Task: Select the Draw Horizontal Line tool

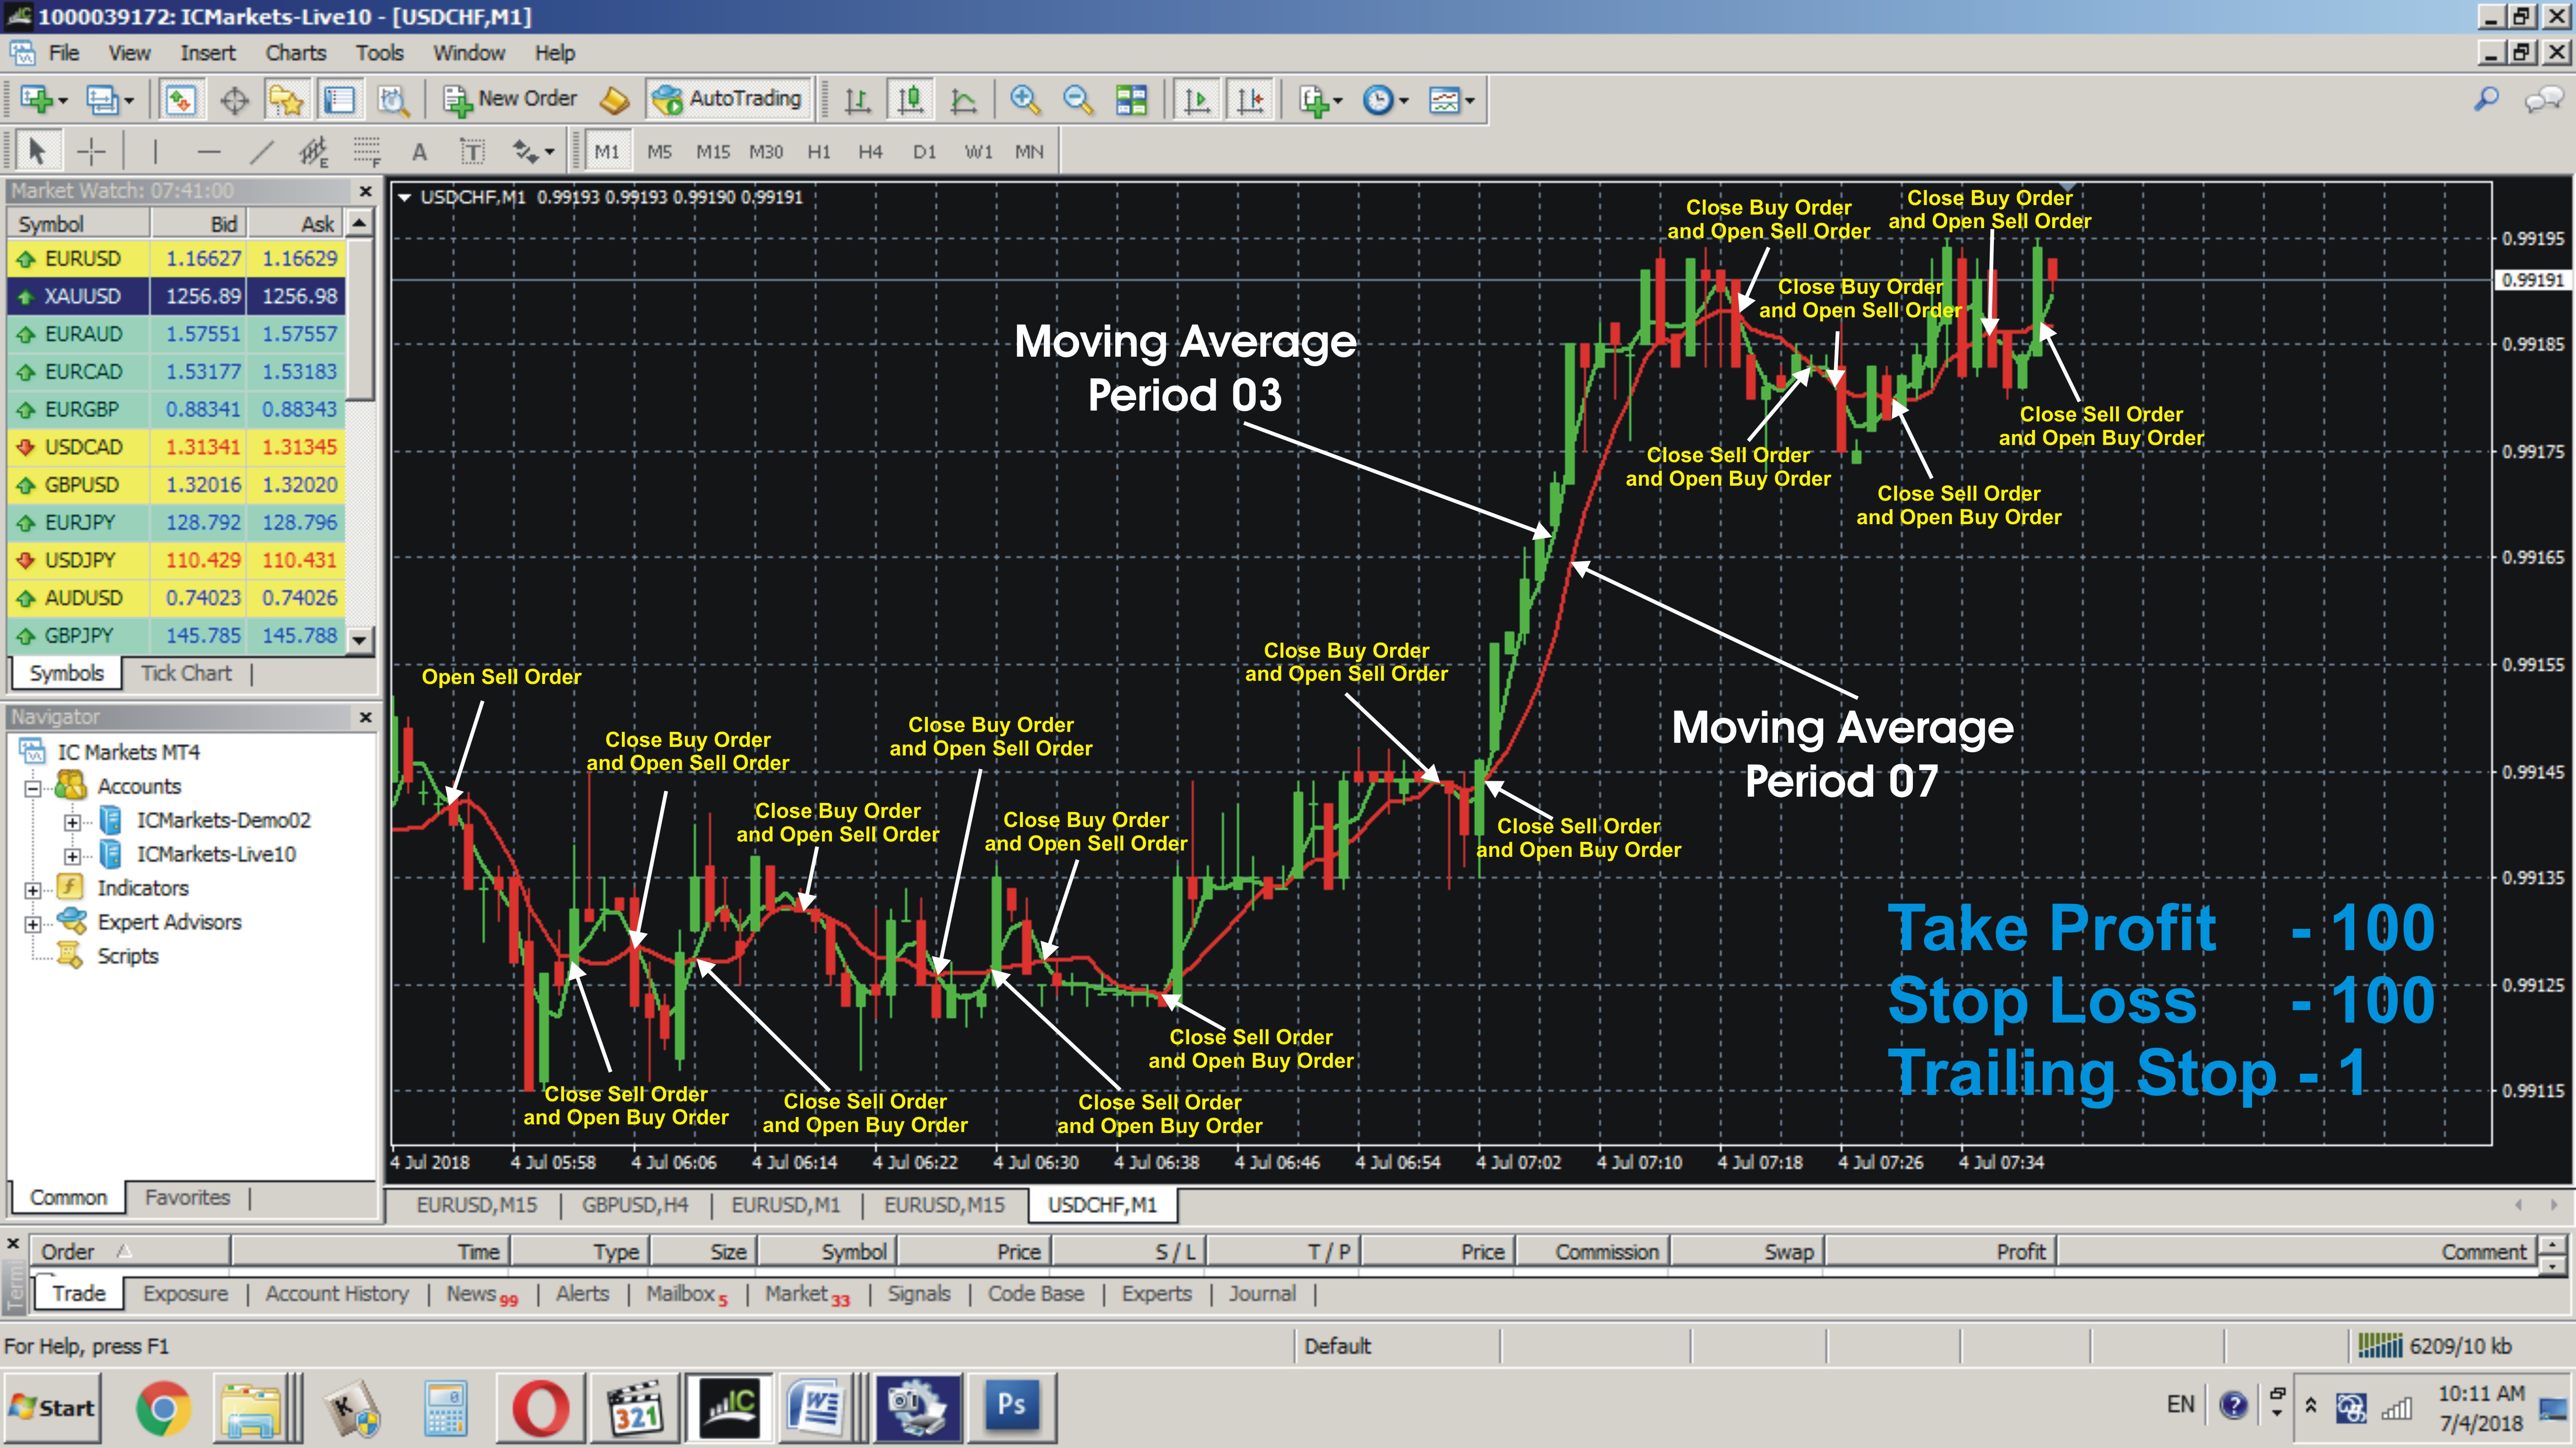Action: 208,152
